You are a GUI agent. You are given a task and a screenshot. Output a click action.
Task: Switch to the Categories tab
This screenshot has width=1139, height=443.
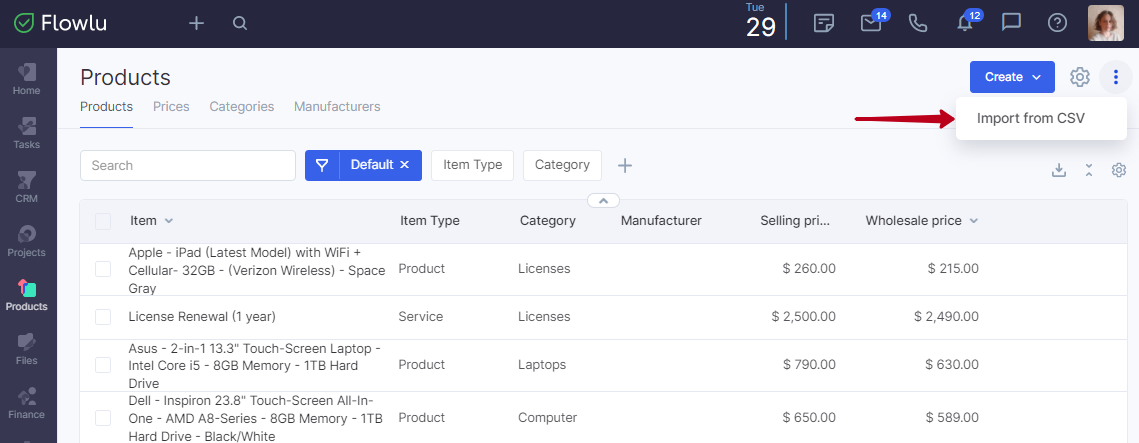pyautogui.click(x=242, y=107)
